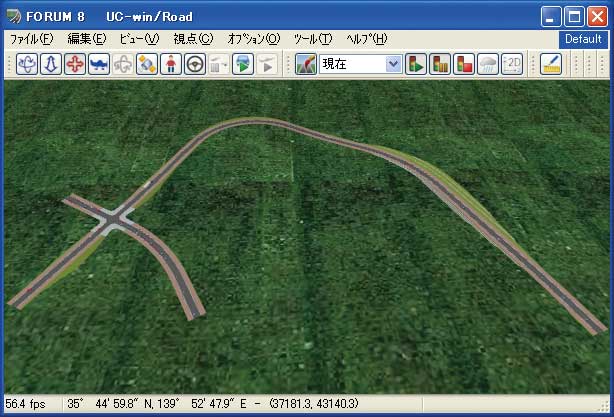
Task: Select the rotate view navigation tool
Action: (27, 64)
